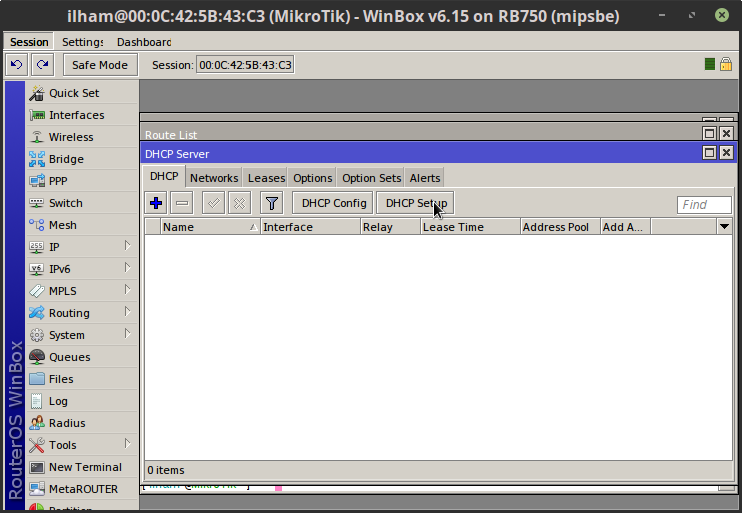Open the Routing menu

[x=81, y=313]
